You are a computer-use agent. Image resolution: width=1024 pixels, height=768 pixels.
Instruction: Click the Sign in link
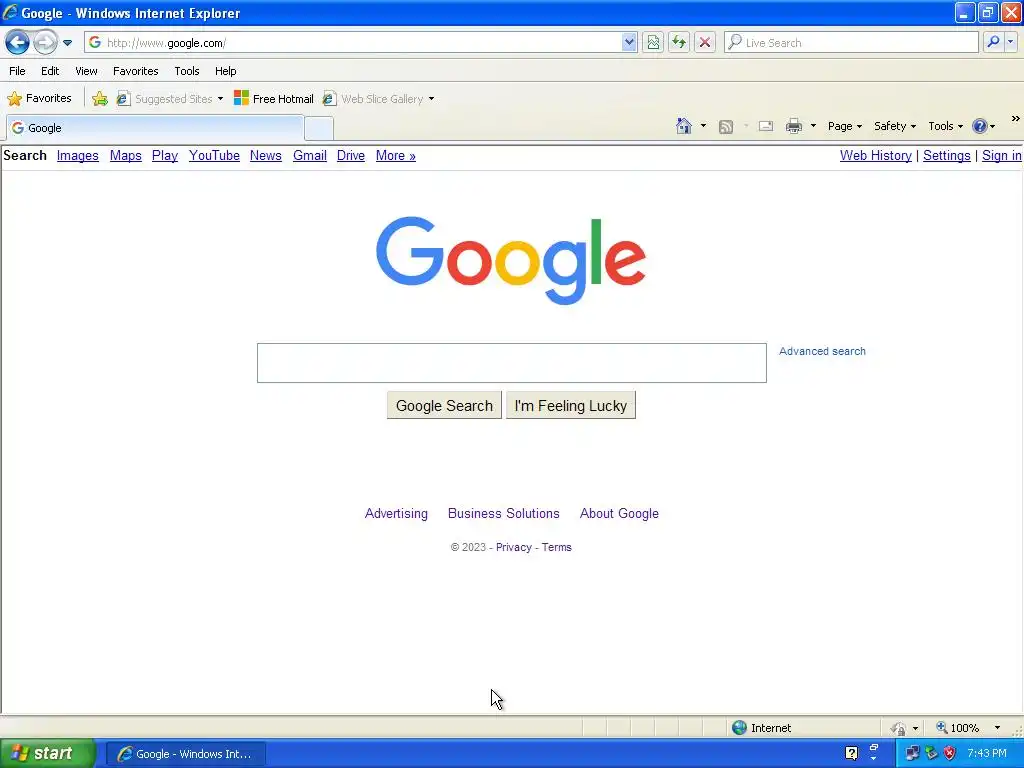1002,155
